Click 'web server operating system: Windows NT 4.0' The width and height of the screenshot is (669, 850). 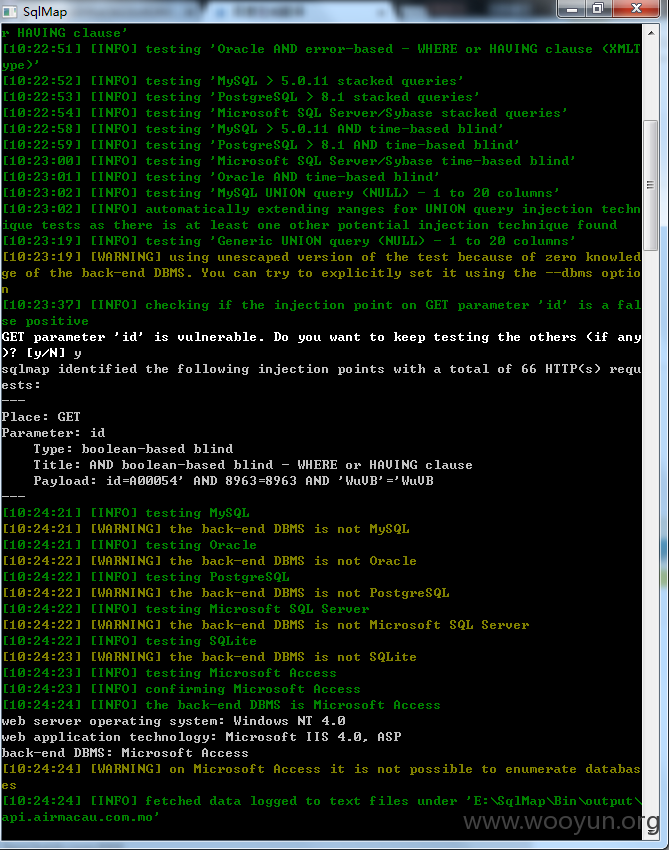coord(173,721)
